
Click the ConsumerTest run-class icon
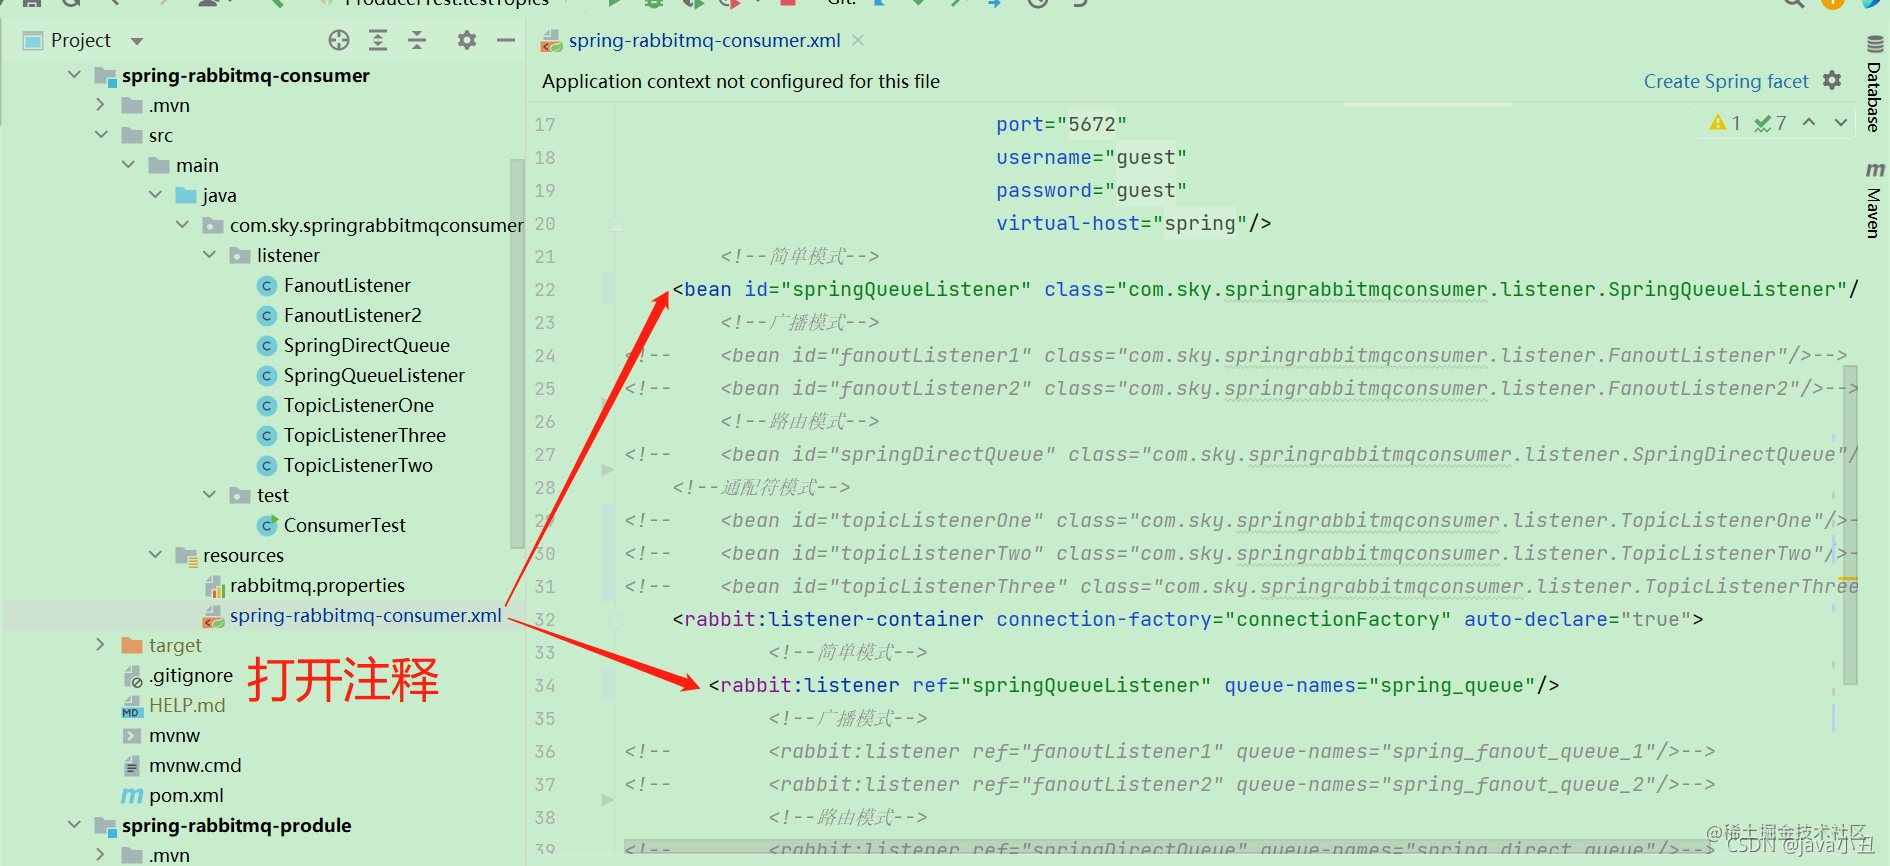[267, 525]
